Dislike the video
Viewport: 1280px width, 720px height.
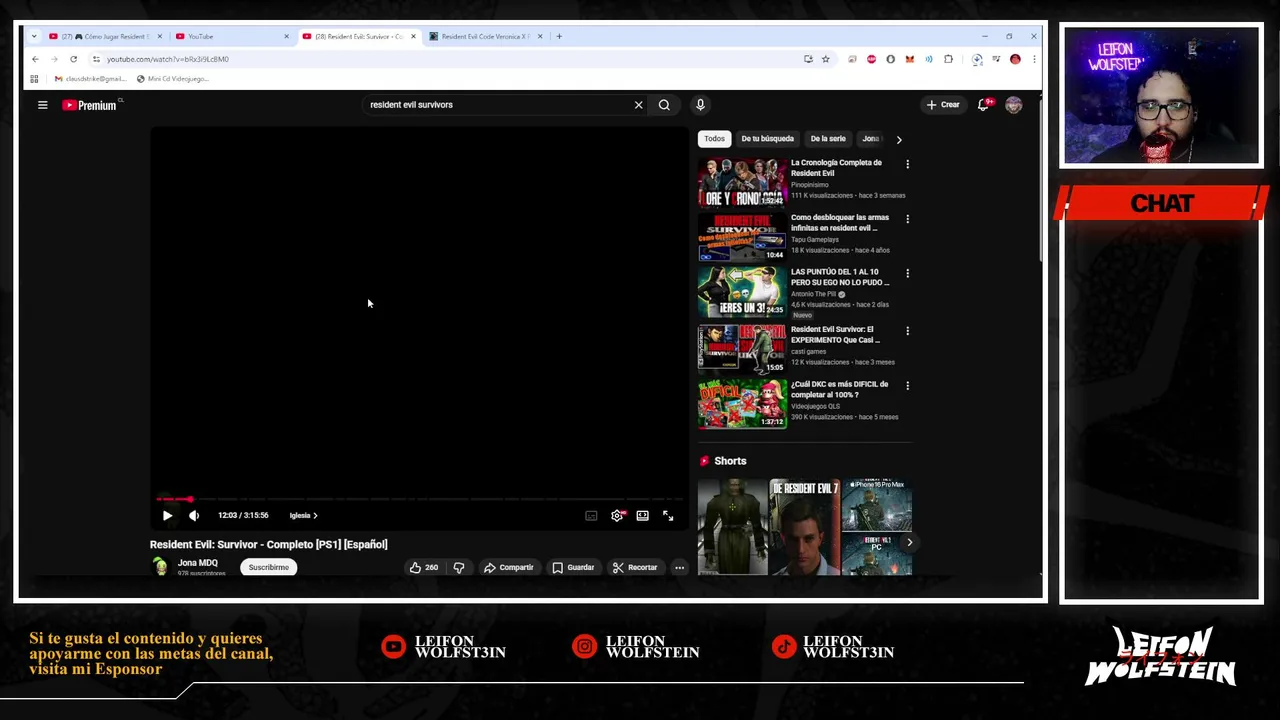click(459, 568)
